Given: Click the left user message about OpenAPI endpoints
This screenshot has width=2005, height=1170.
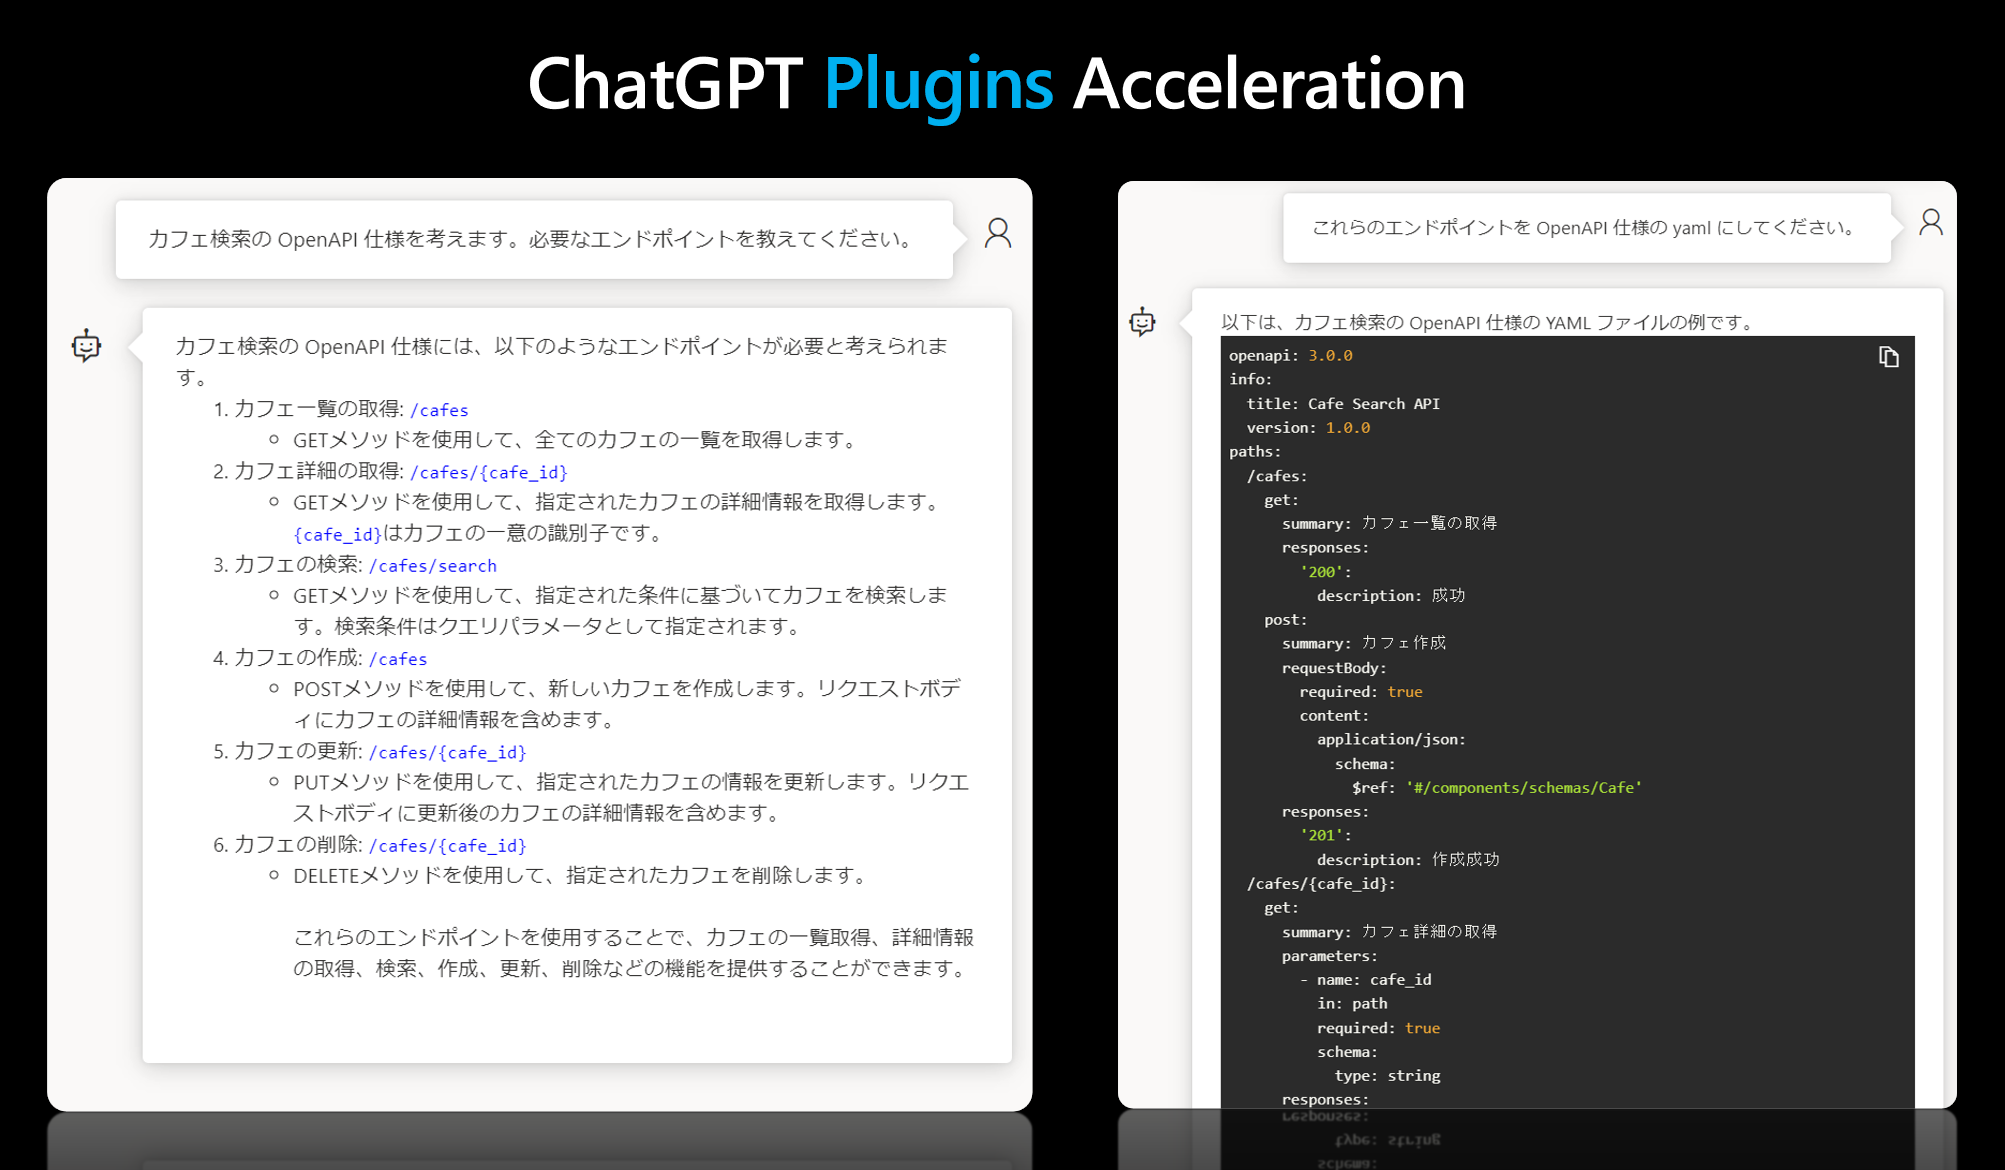Looking at the screenshot, I should [533, 239].
